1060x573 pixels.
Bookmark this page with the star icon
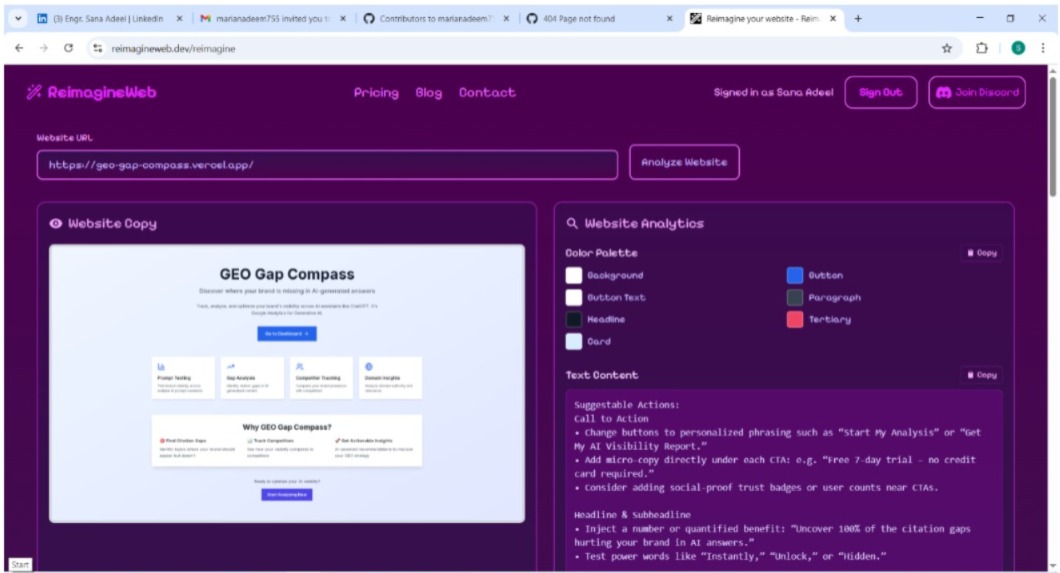(946, 48)
